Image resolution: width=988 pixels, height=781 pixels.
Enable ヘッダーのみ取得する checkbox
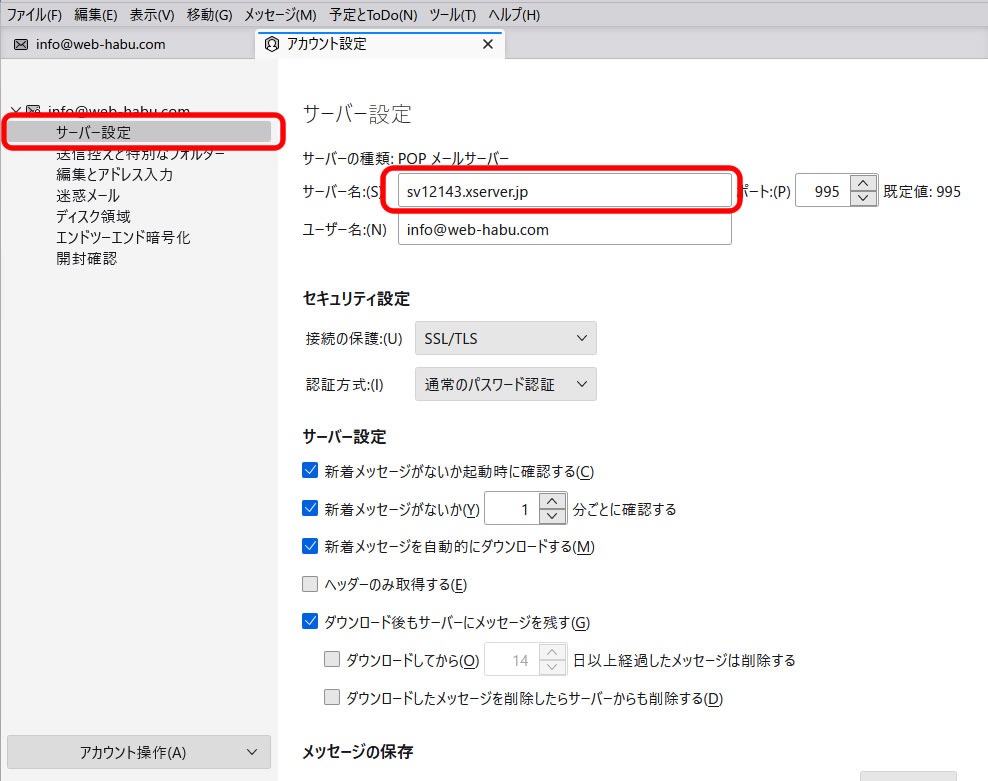310,584
